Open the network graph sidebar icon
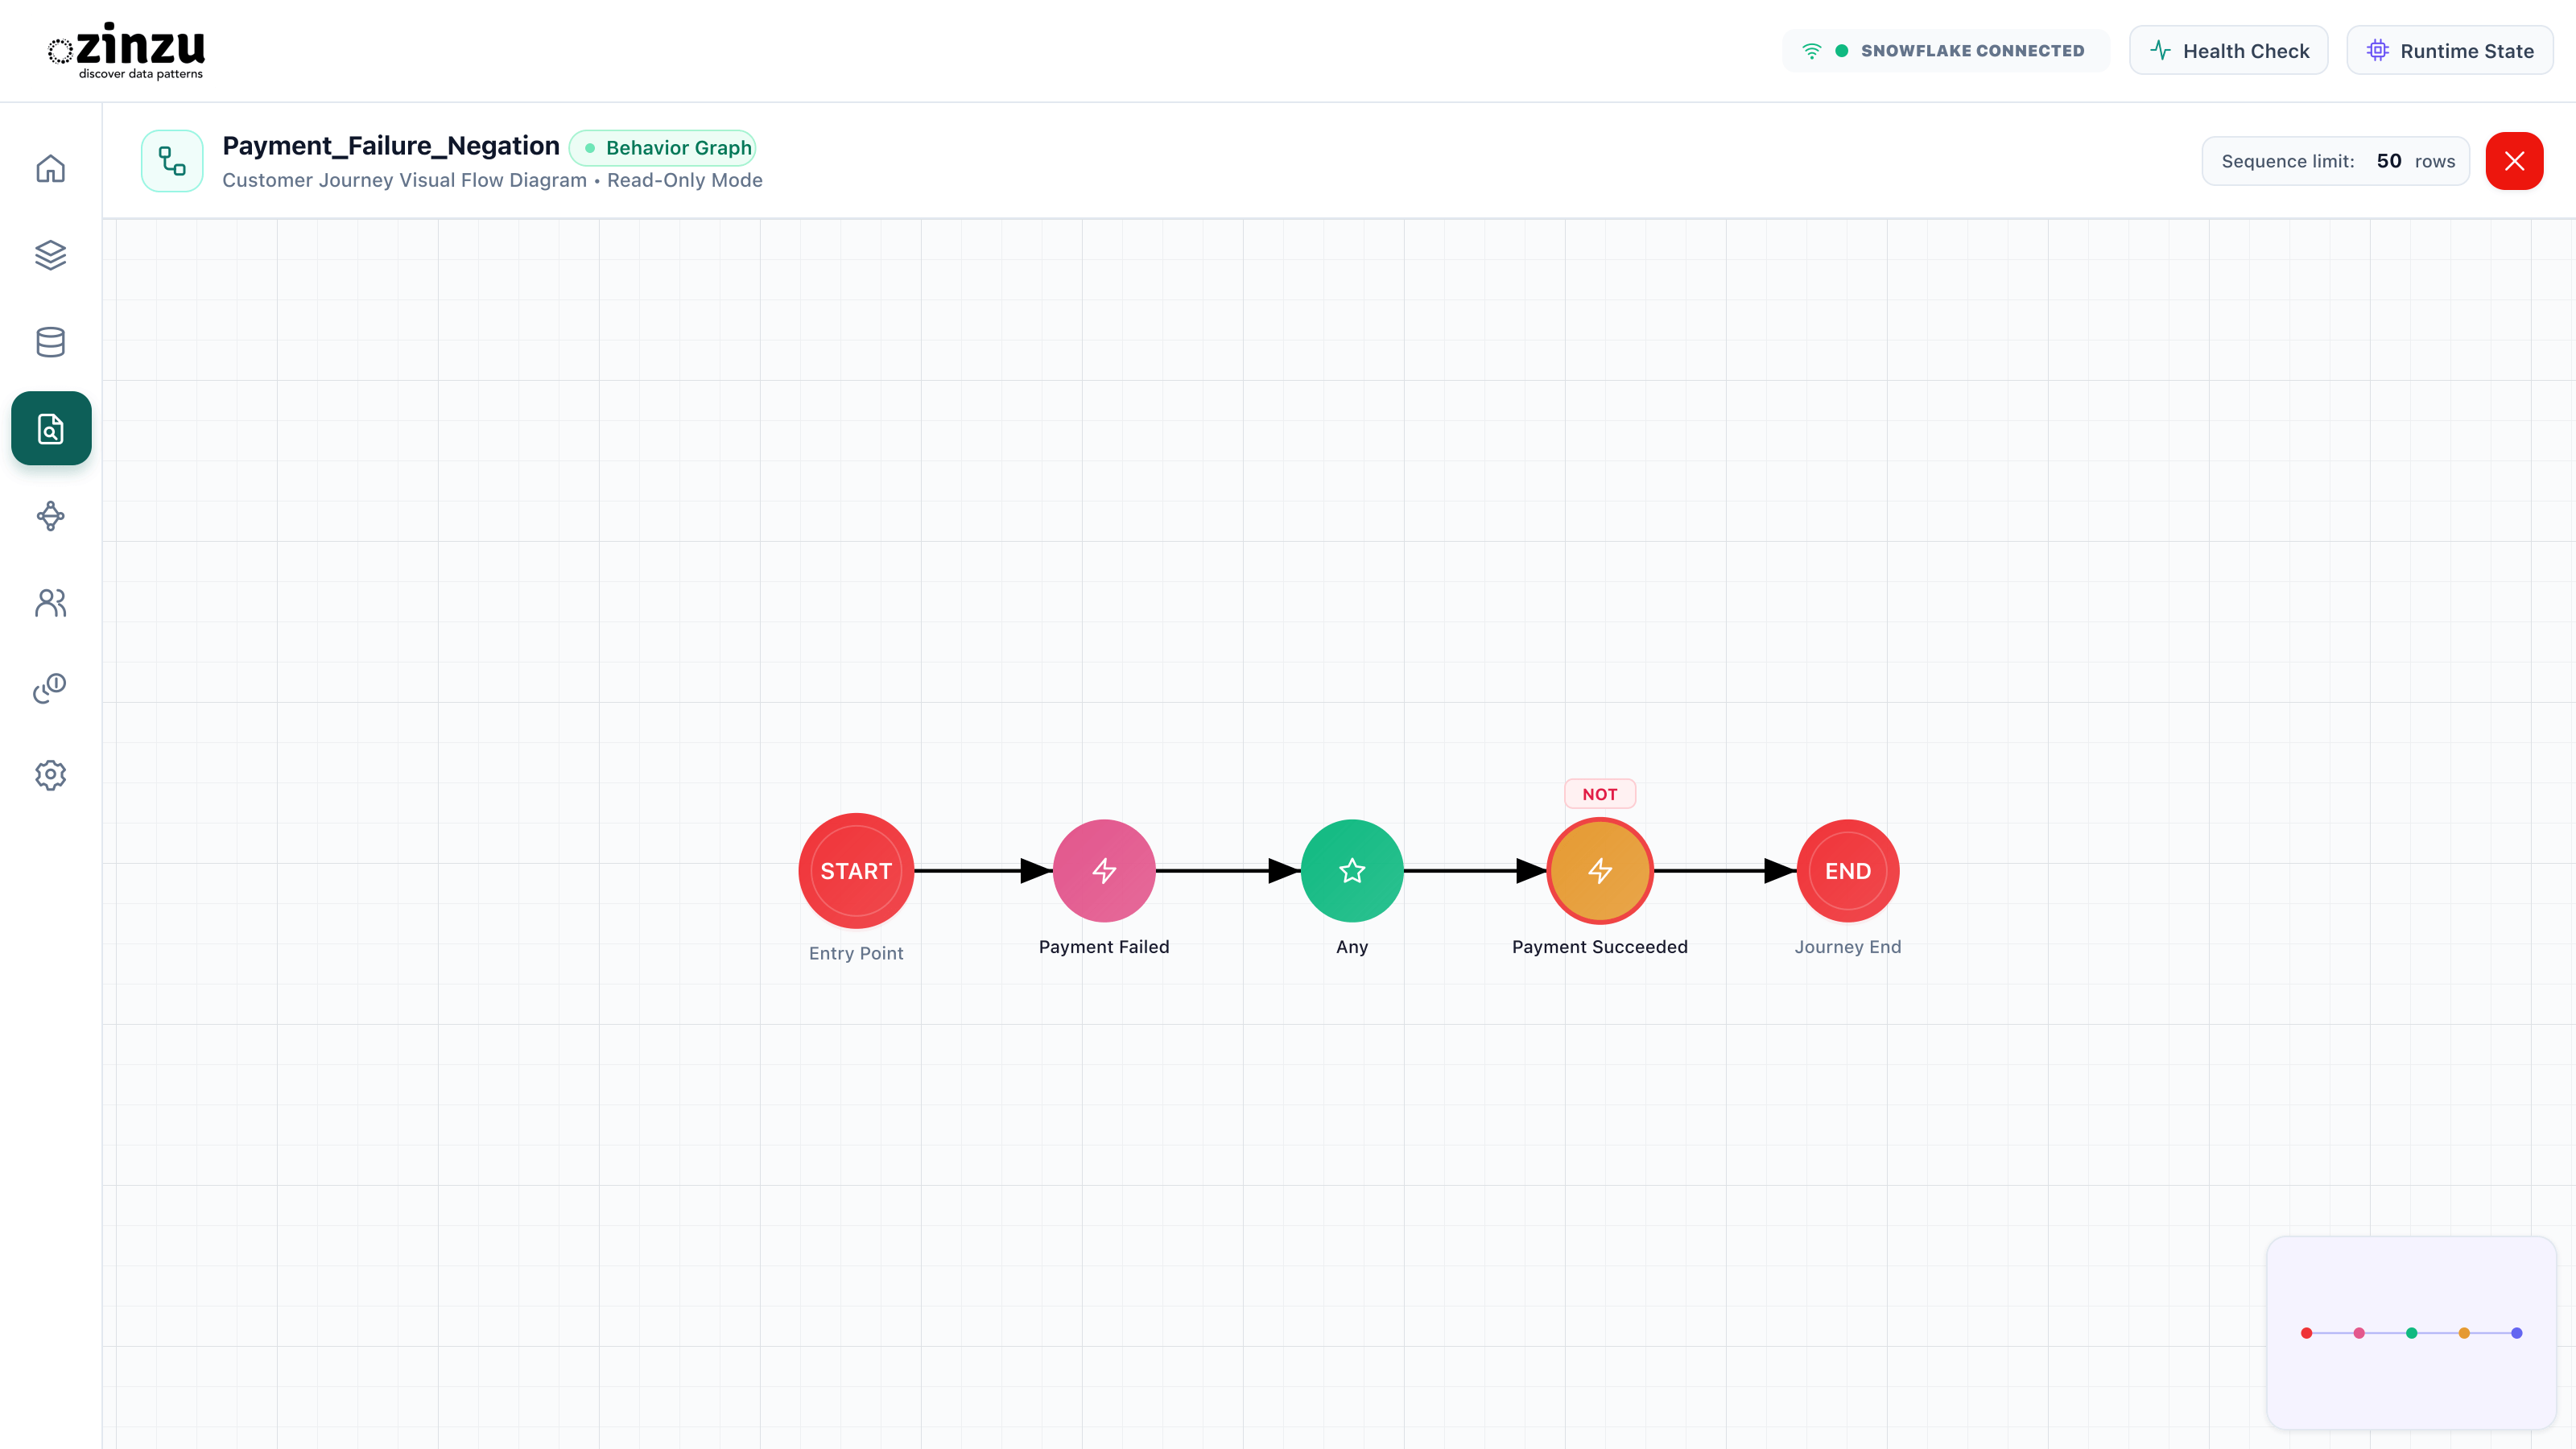2576x1449 pixels. click(x=51, y=516)
